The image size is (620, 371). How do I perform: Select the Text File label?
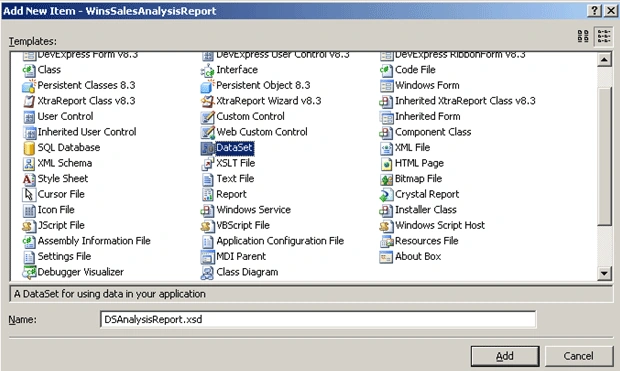coord(235,179)
